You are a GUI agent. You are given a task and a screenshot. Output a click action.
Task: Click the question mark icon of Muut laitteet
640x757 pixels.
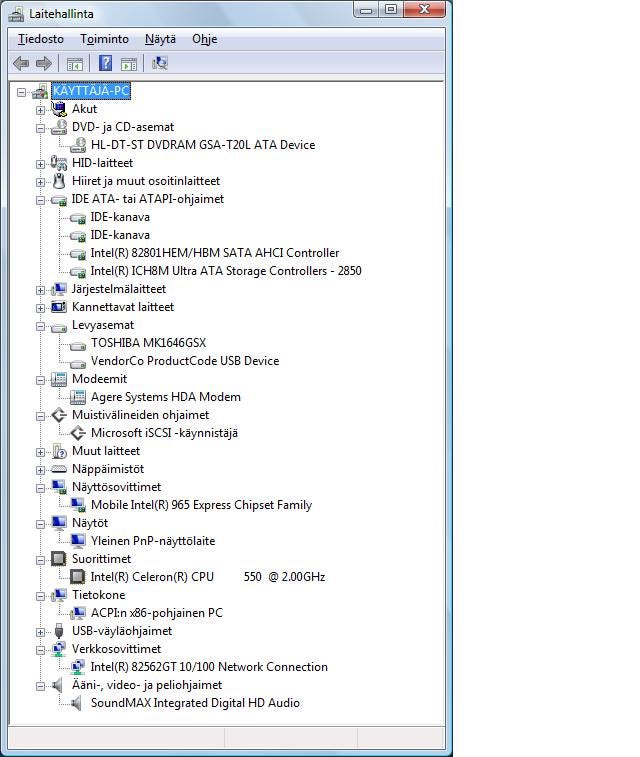pos(59,451)
